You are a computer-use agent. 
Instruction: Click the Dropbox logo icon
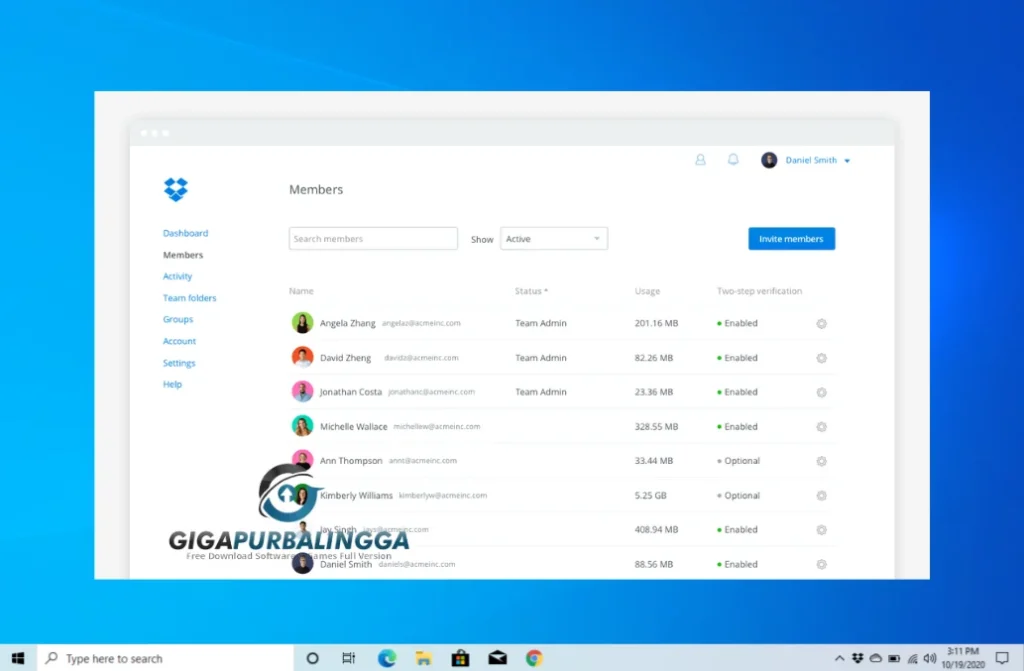[175, 188]
